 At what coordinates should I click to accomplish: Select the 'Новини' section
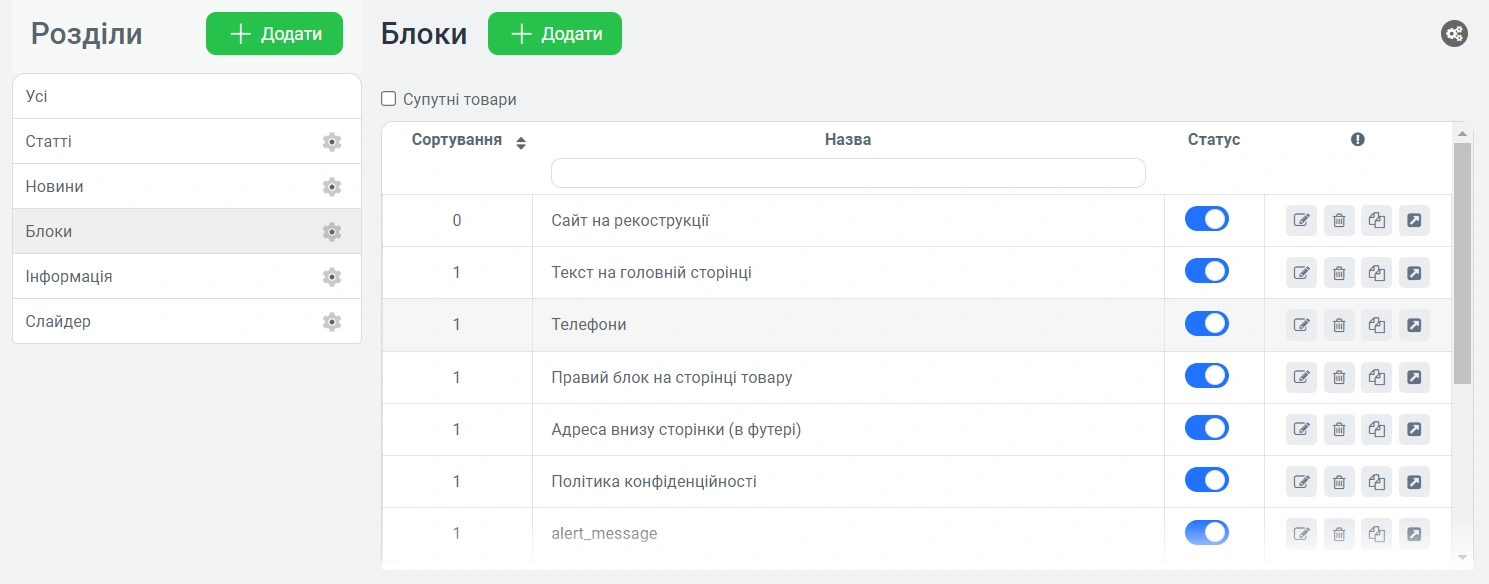(x=55, y=187)
